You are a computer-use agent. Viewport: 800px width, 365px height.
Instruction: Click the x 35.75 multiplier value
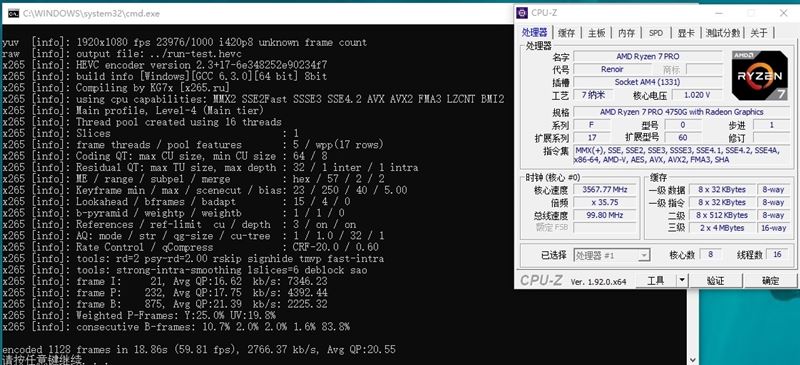(605, 202)
